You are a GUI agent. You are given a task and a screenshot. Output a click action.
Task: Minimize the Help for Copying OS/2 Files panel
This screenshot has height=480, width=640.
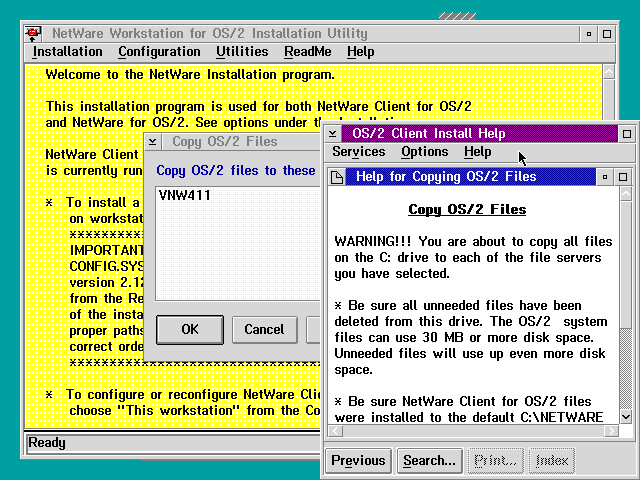(605, 177)
